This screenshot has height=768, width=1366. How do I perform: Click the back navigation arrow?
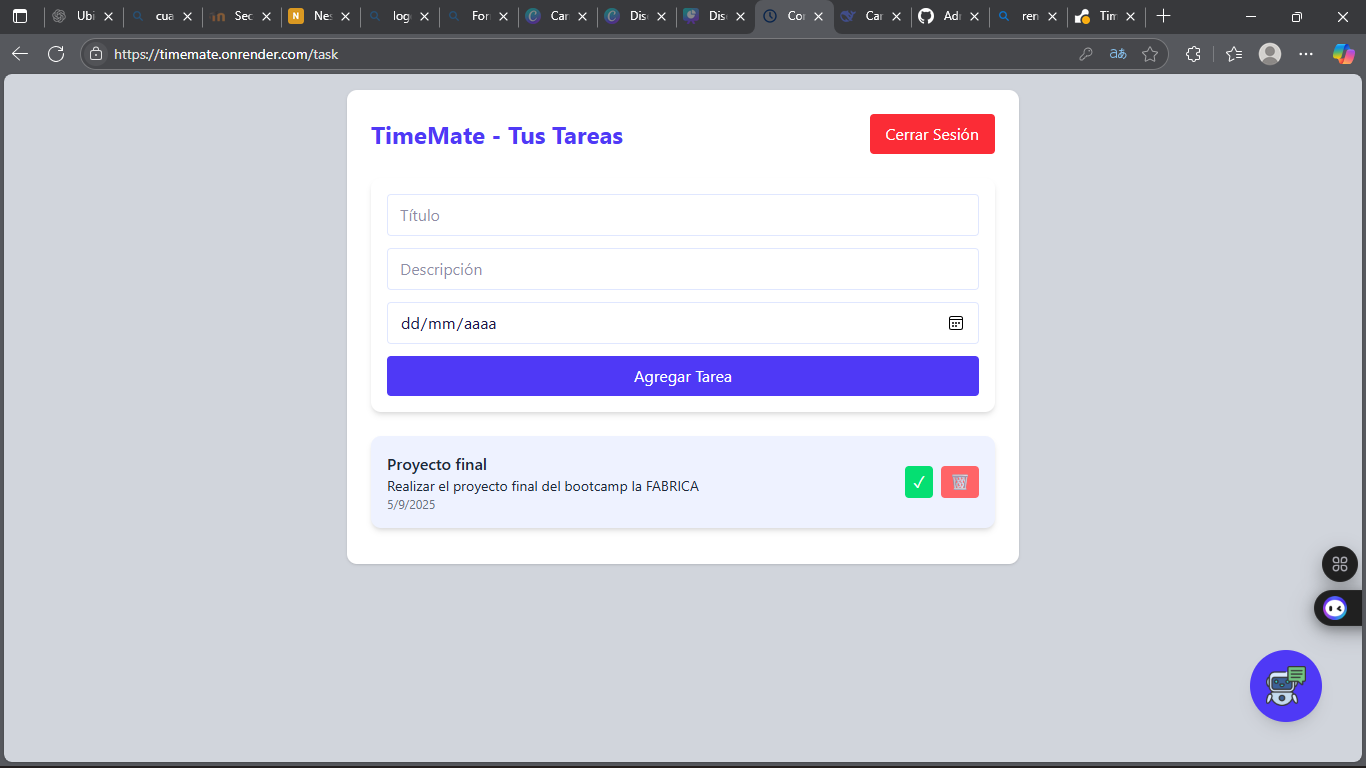point(20,54)
